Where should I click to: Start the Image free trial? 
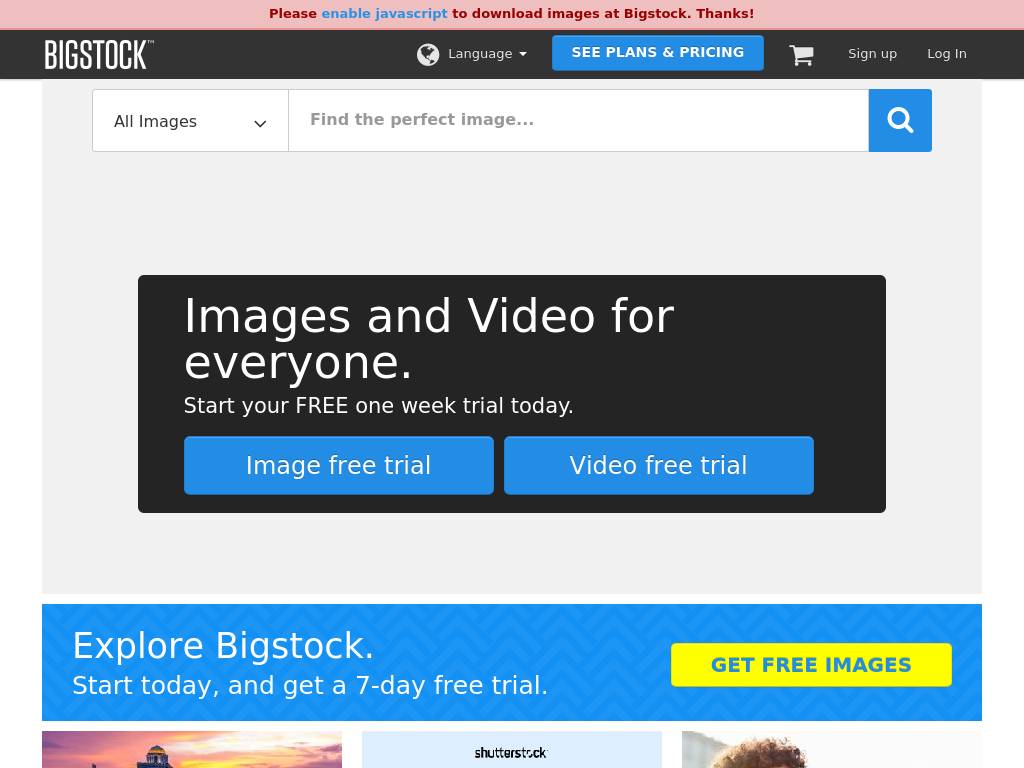point(339,465)
